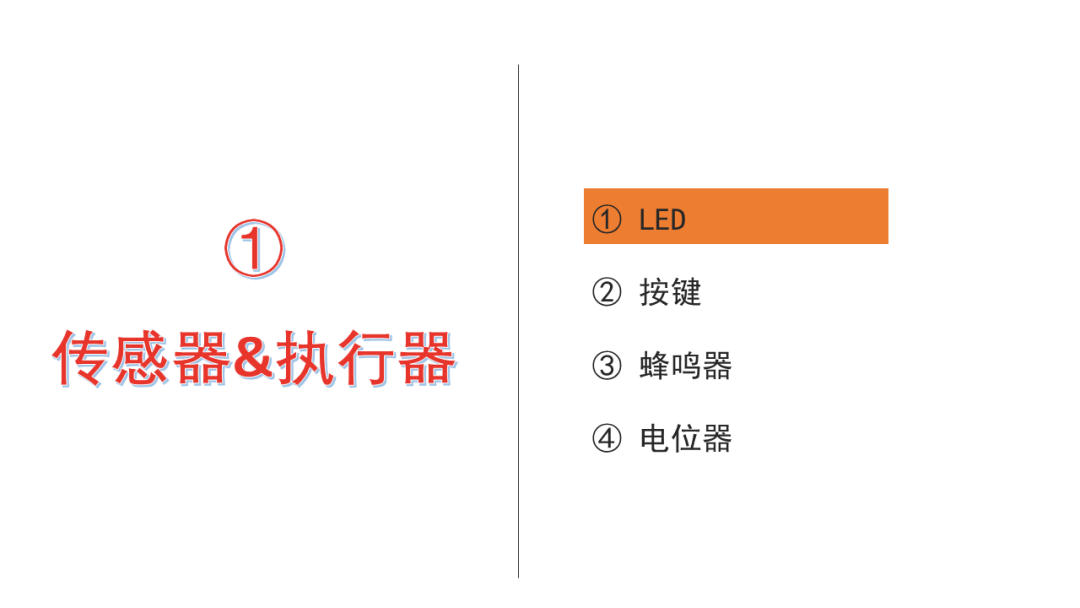Click the large red circled number 1

pyautogui.click(x=253, y=249)
